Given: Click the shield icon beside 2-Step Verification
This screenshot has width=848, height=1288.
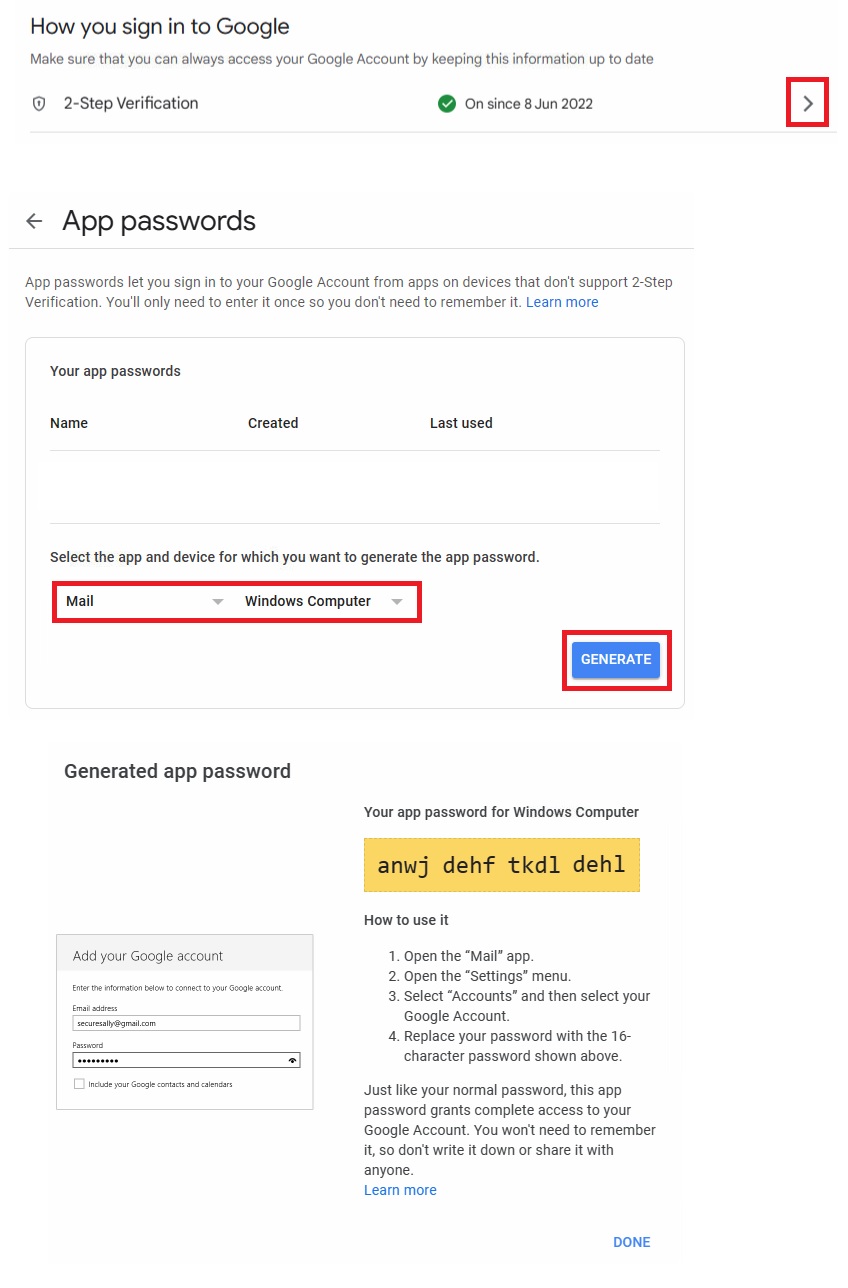Looking at the screenshot, I should (39, 103).
